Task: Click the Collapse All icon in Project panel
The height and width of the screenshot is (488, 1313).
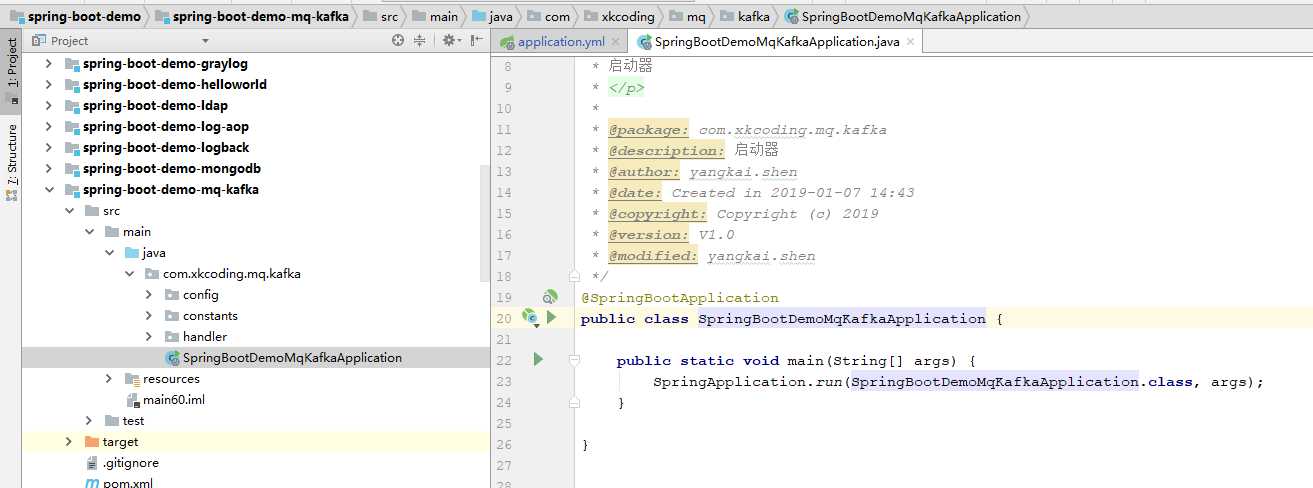Action: point(420,41)
